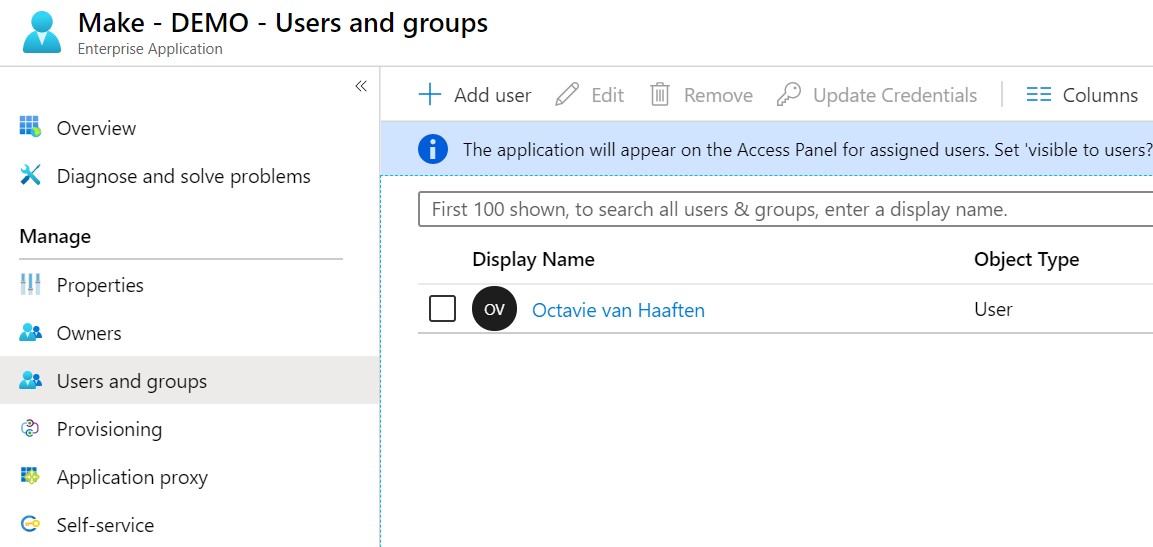Collapse the left navigation sidebar

click(361, 86)
